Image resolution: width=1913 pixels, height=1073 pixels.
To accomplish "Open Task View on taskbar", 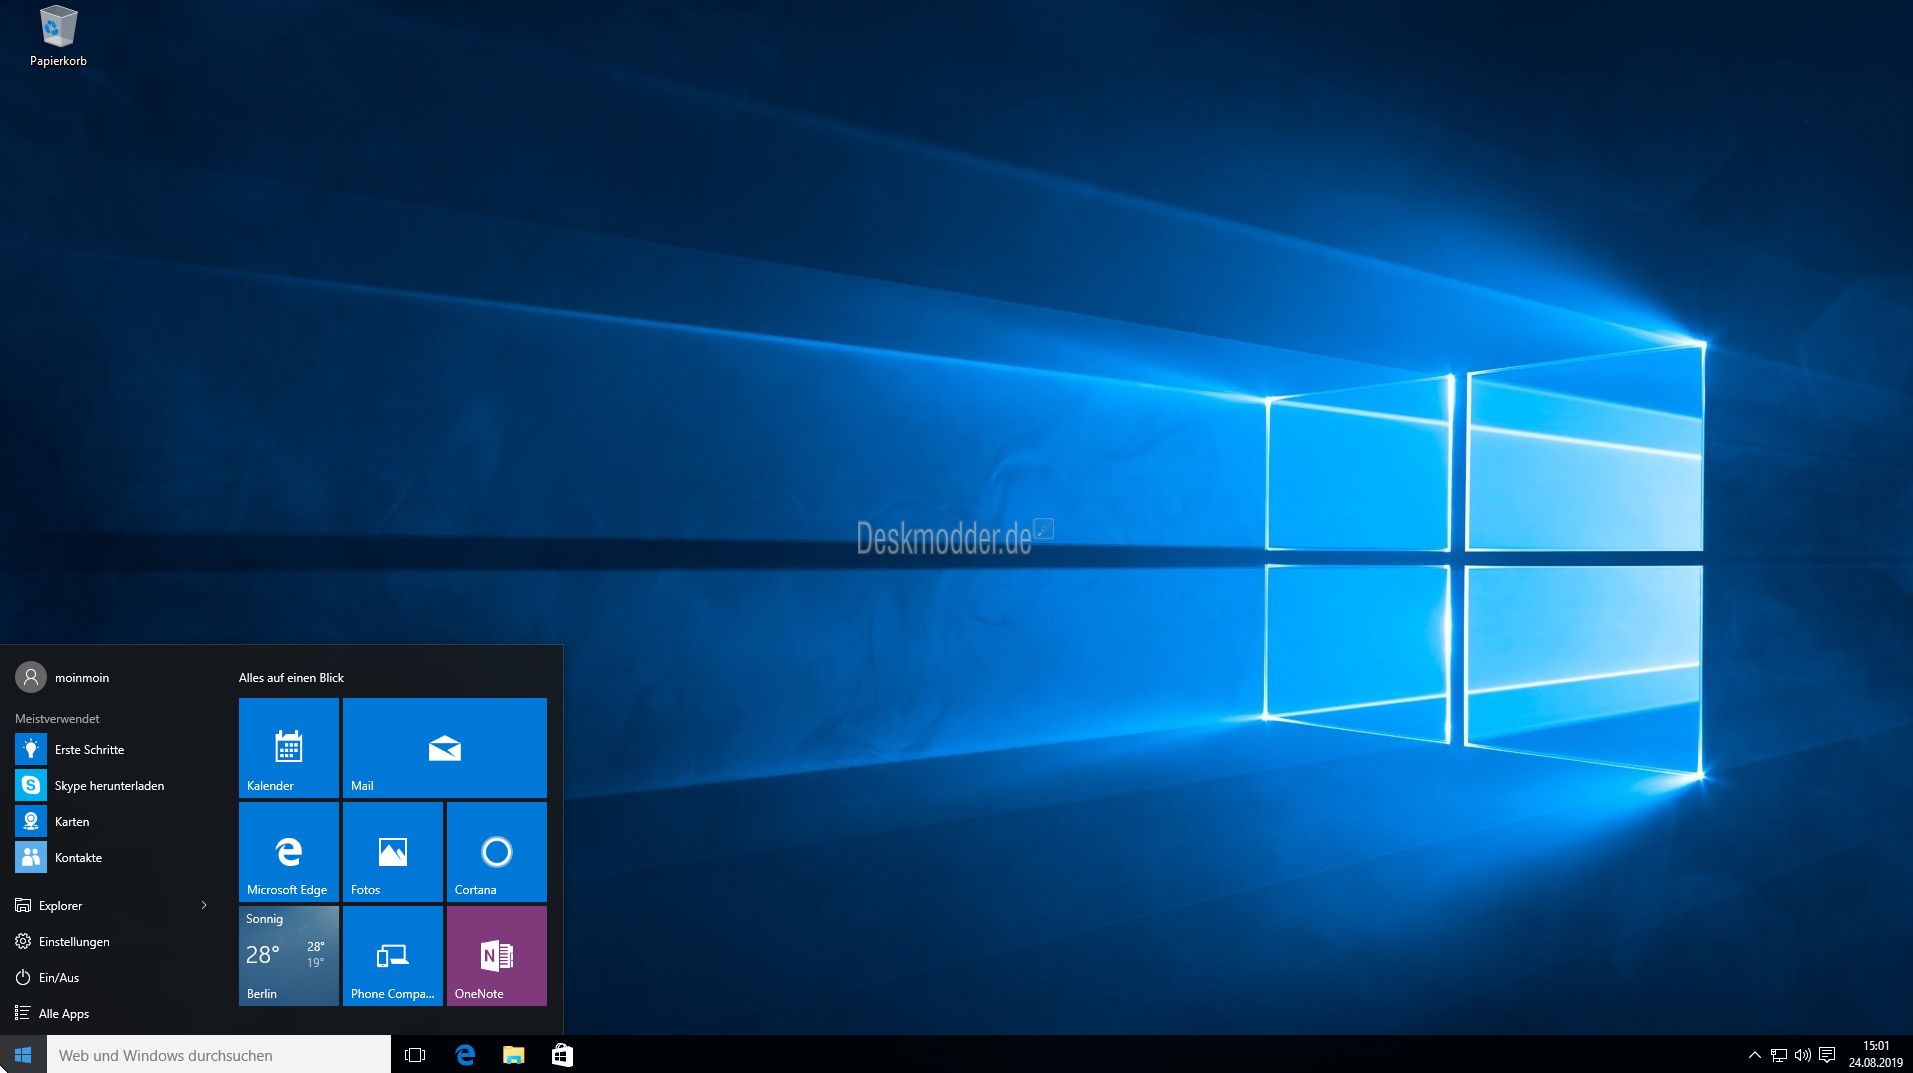I will (415, 1055).
